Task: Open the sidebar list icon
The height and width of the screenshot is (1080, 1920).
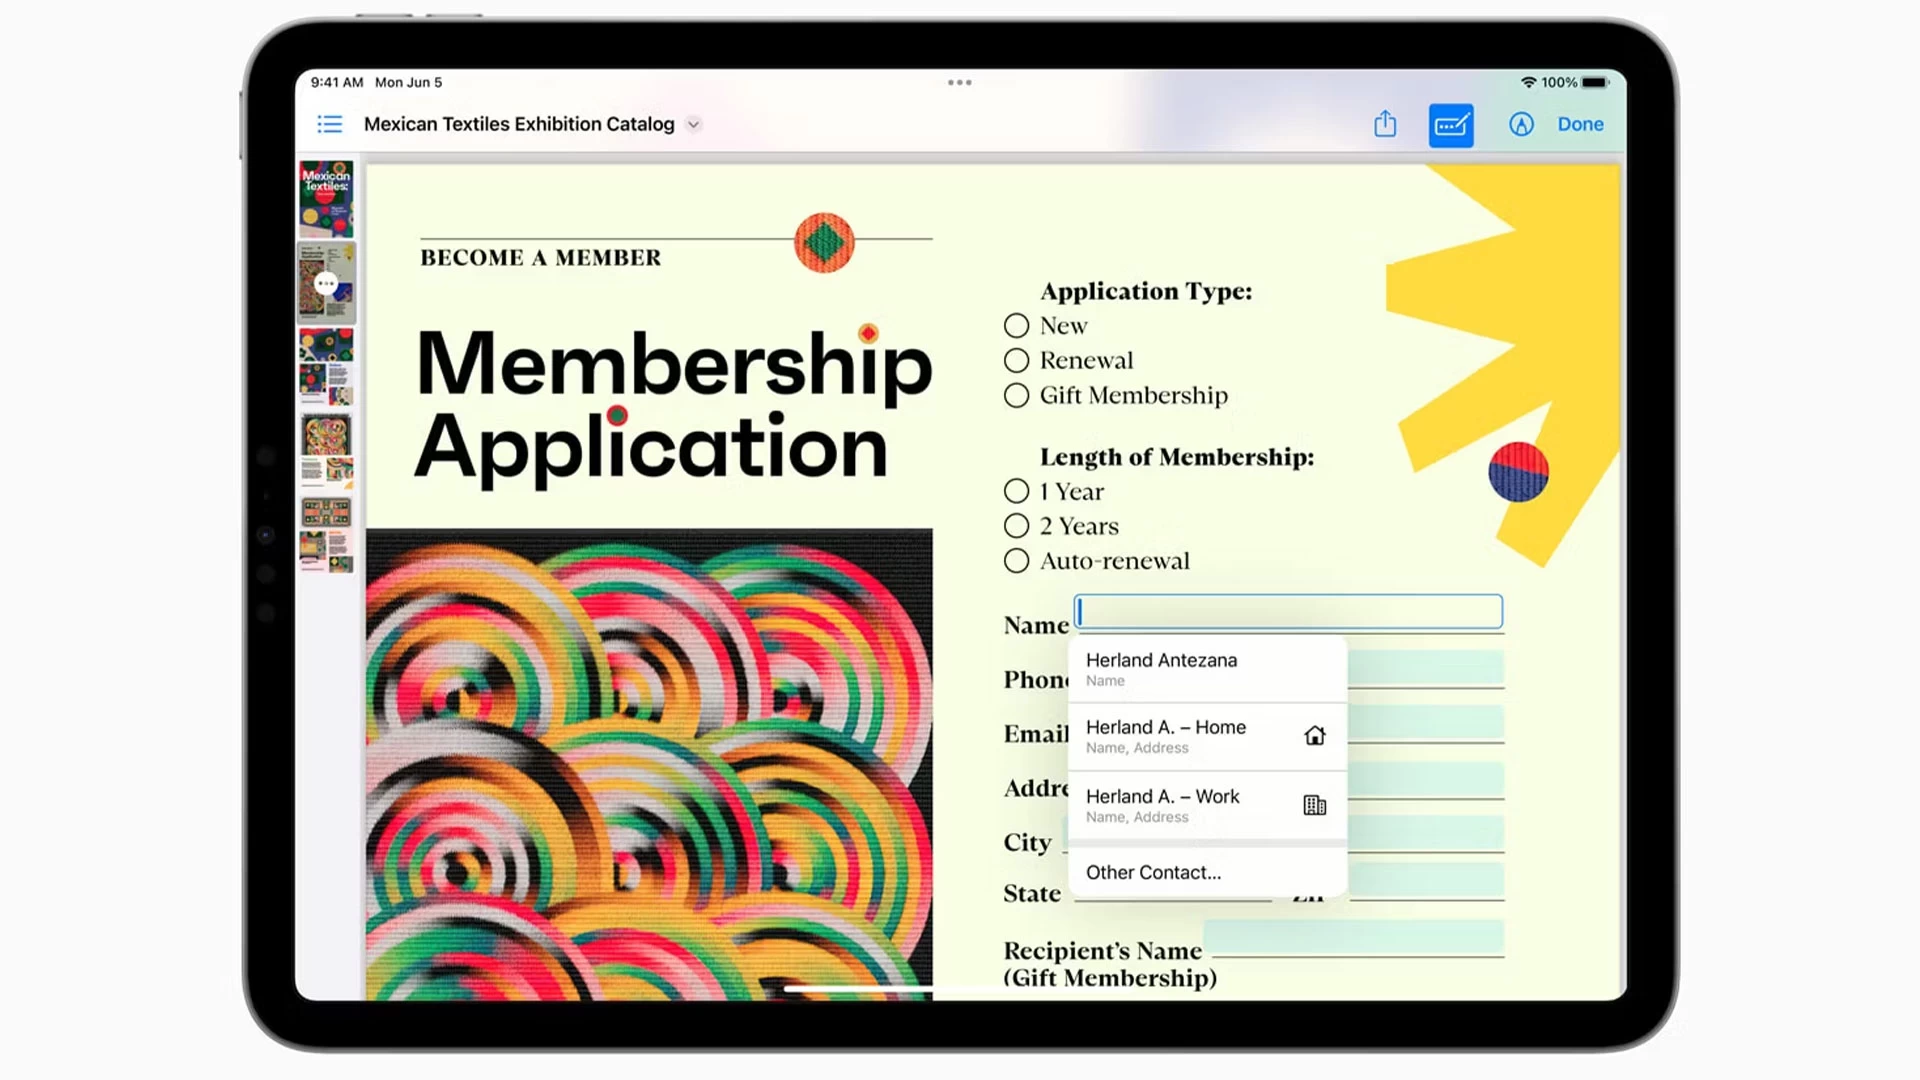Action: 329,124
